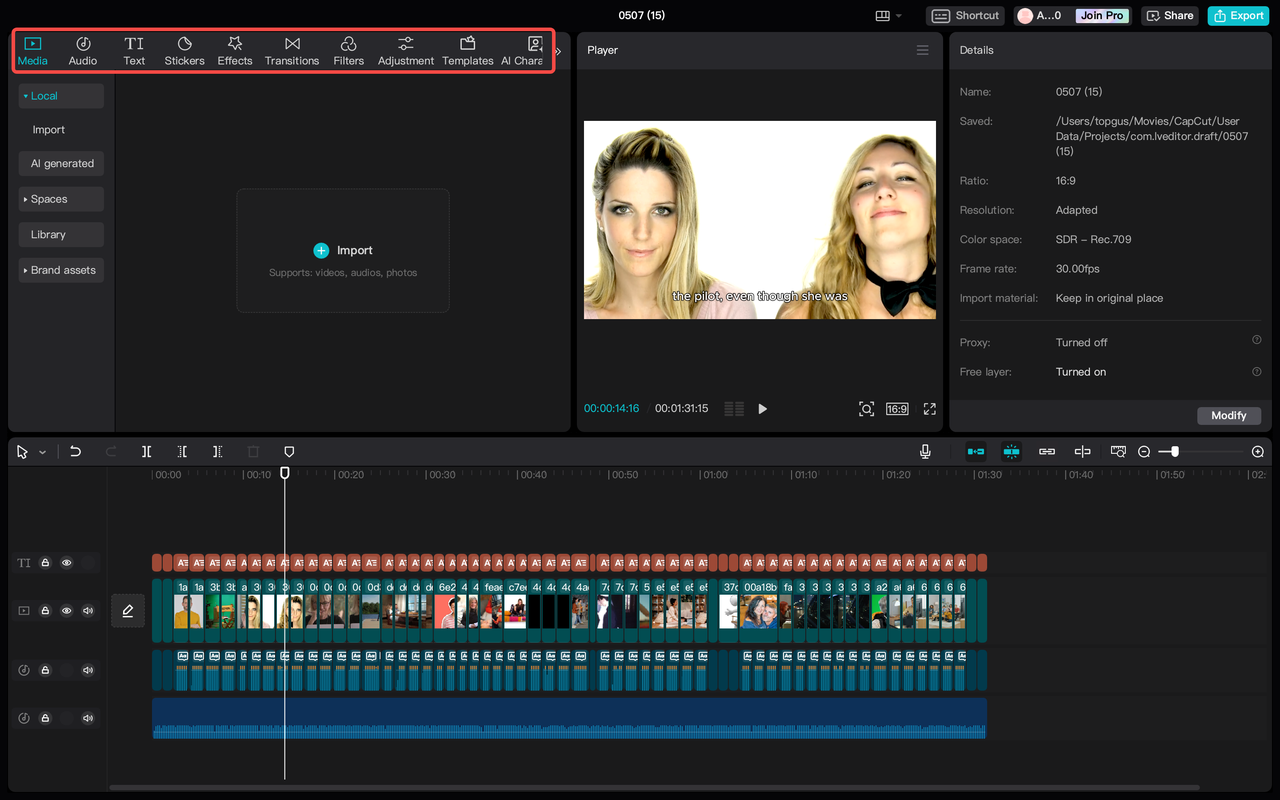This screenshot has height=800, width=1280.
Task: Open the cover edit pencil tool
Action: click(128, 610)
